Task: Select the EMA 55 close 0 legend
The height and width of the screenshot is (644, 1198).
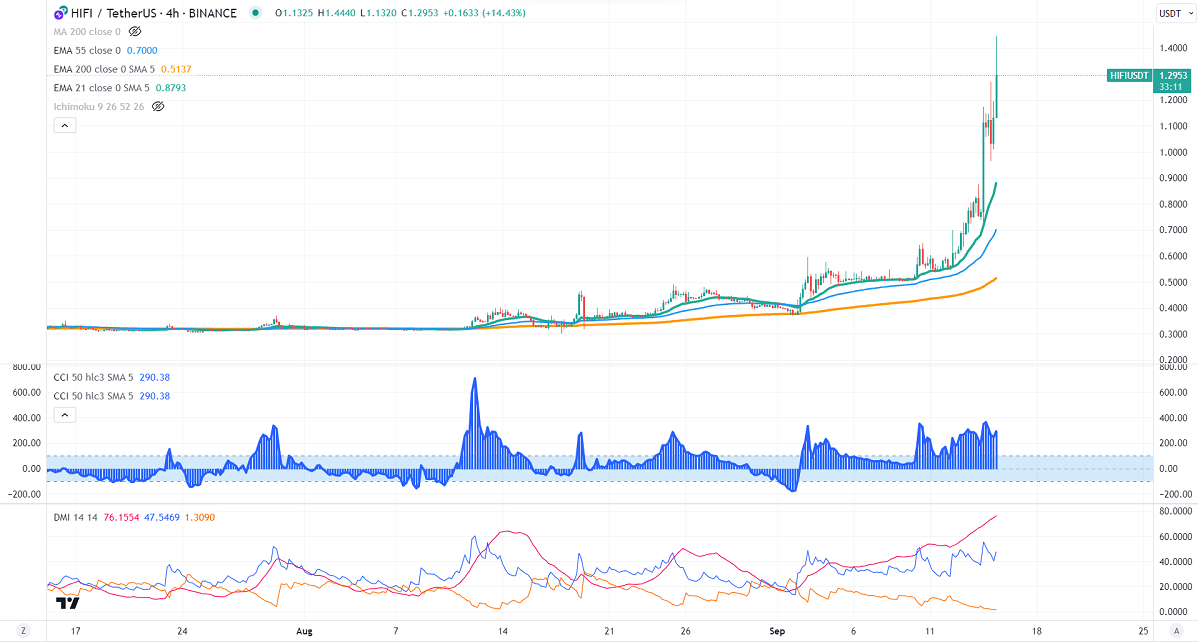Action: click(87, 50)
